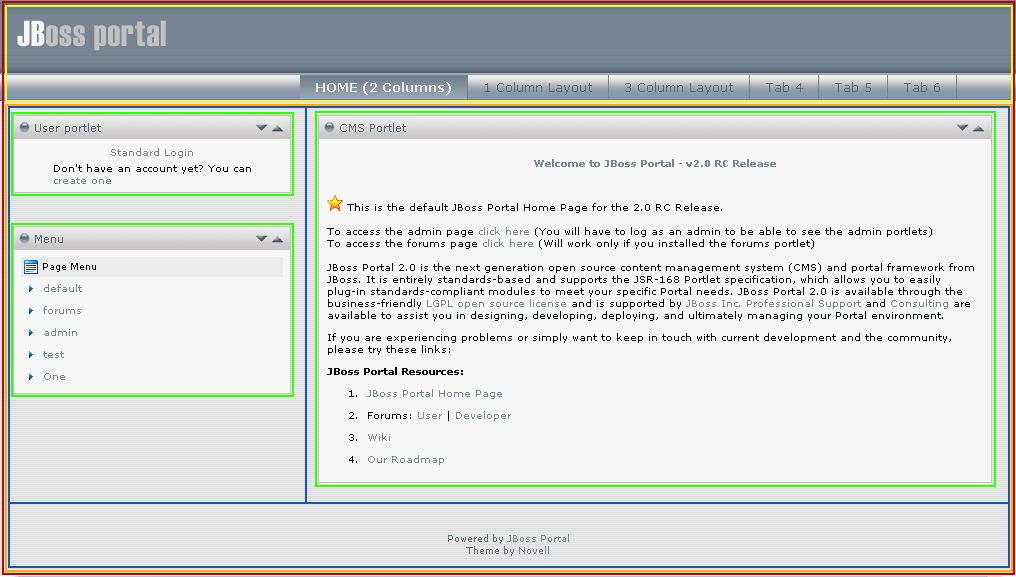Minimize the Menu portlet with down arrow
1016x577 pixels.
click(262, 239)
